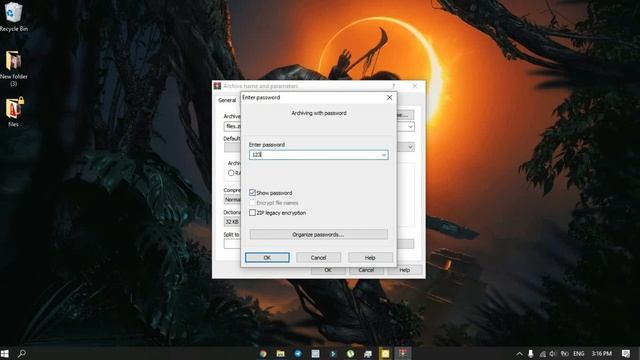Uncheck the Show password checkbox

click(252, 193)
